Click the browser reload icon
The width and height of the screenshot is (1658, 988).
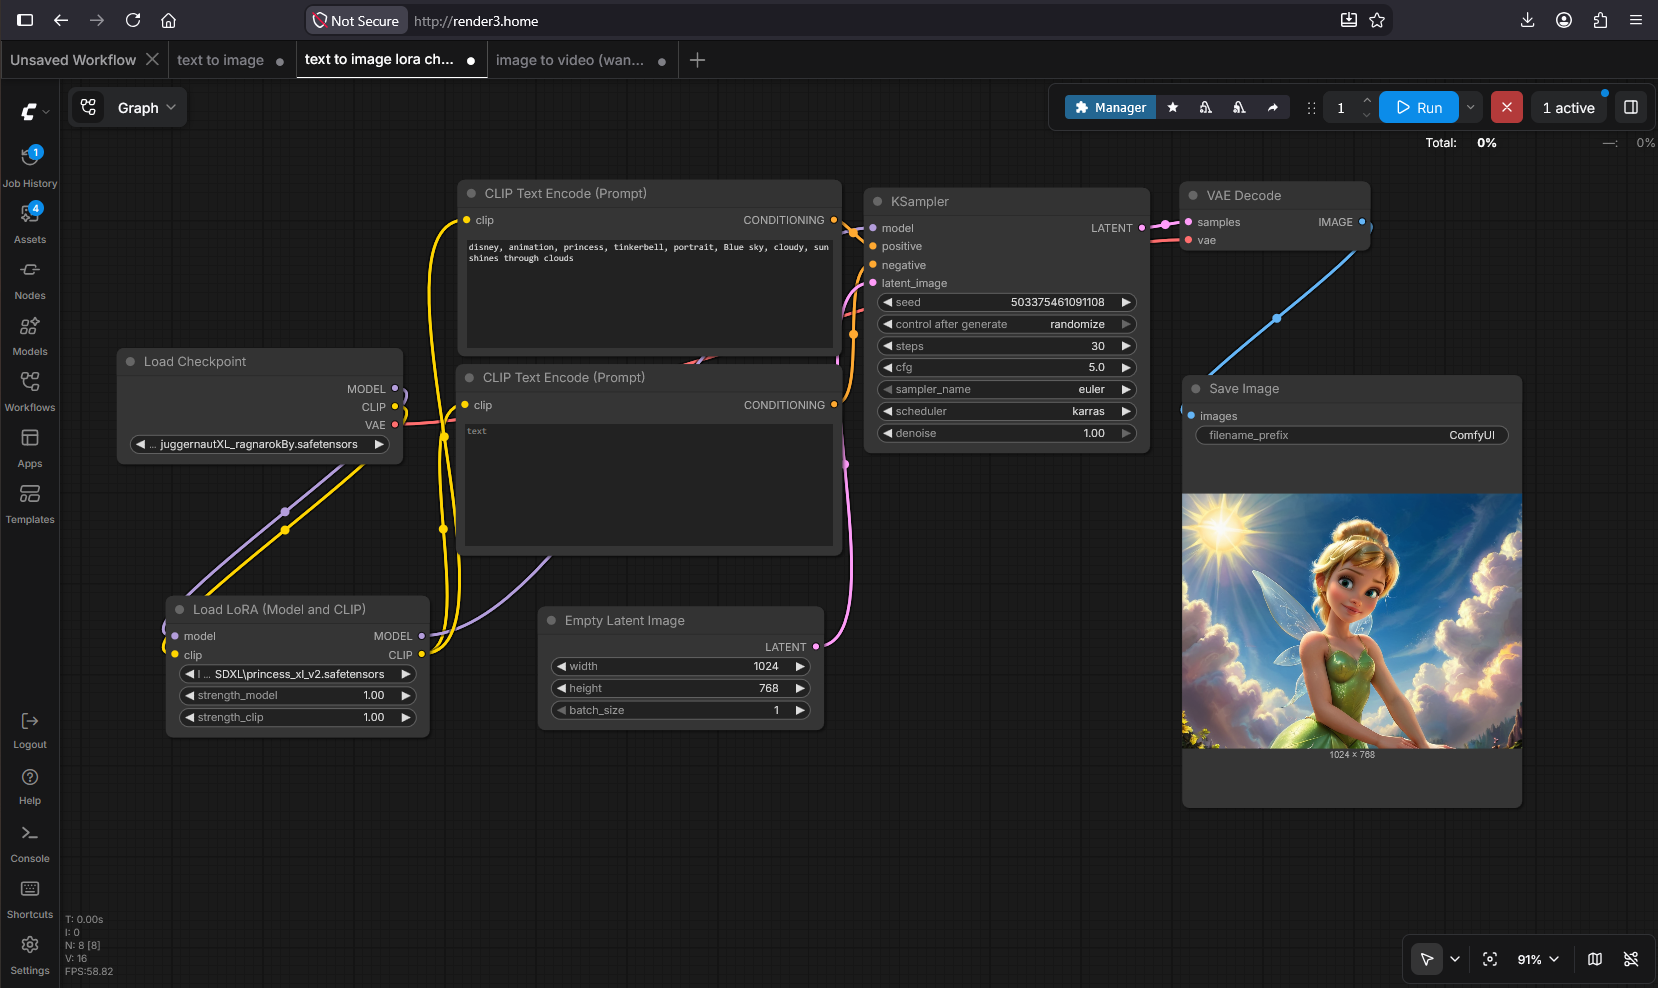[x=133, y=20]
